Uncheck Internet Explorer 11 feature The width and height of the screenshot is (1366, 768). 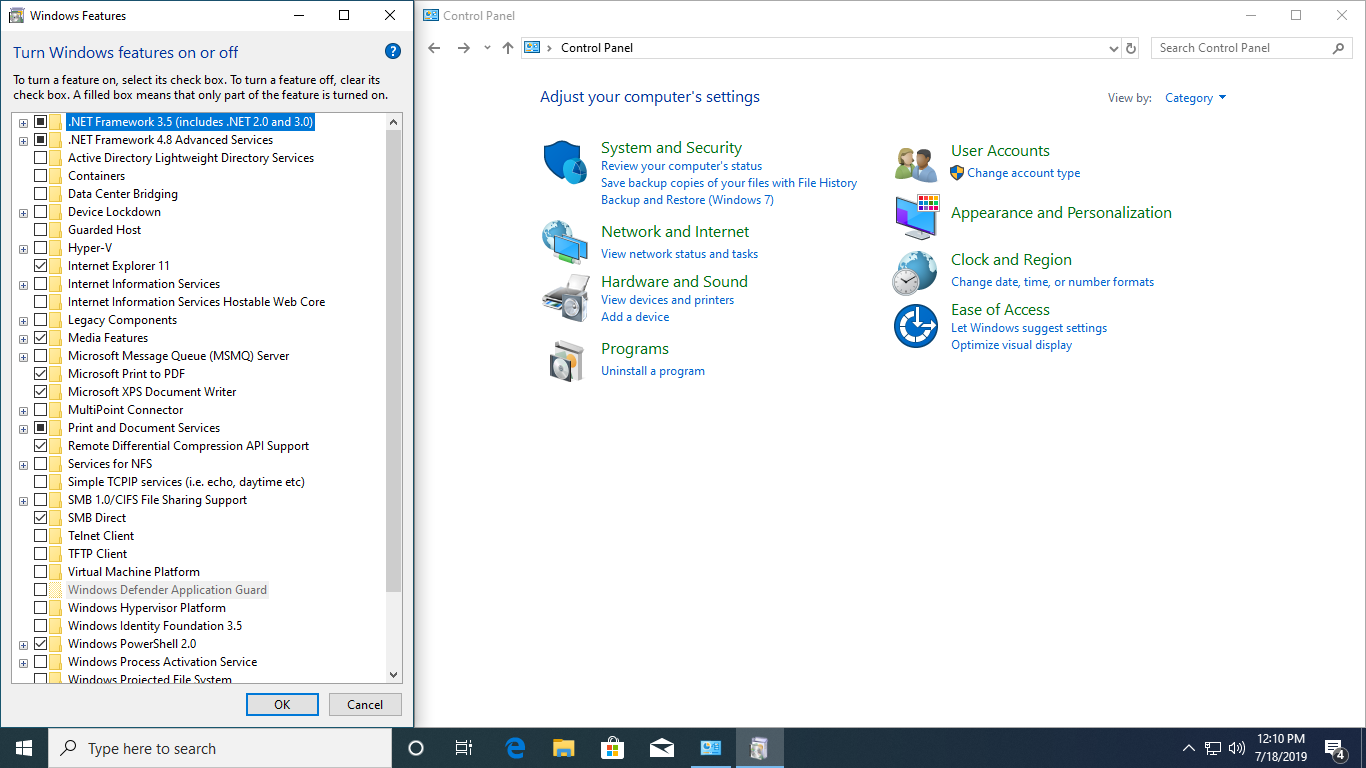(x=40, y=266)
